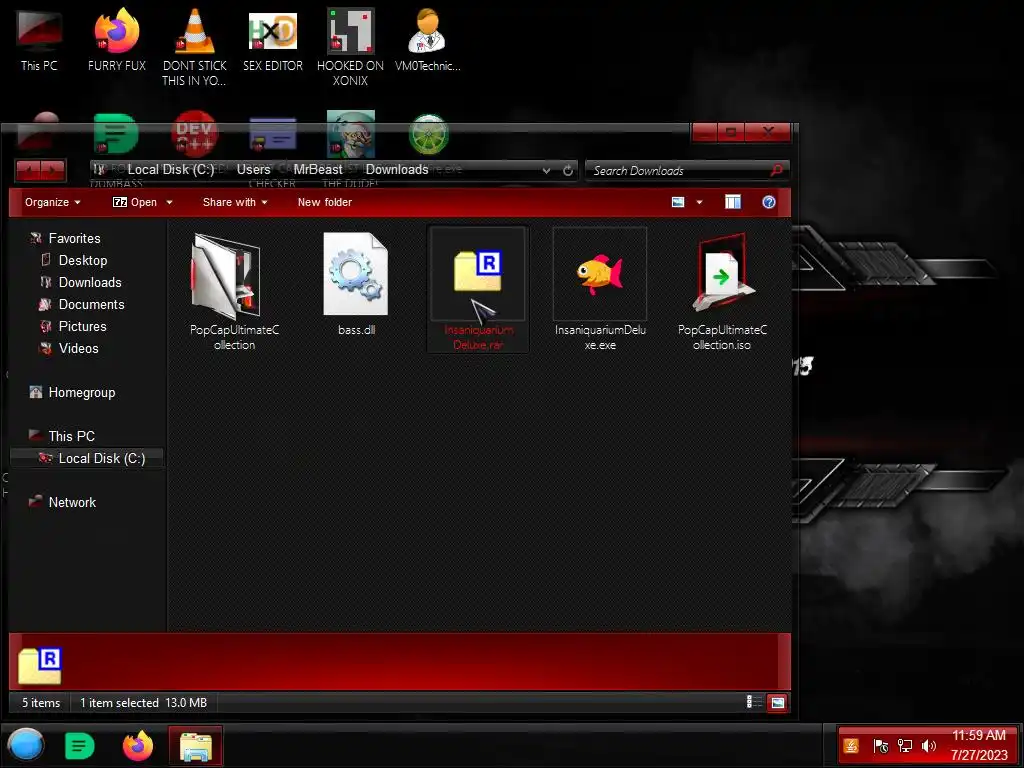
Task: Create a New folder
Action: (325, 202)
